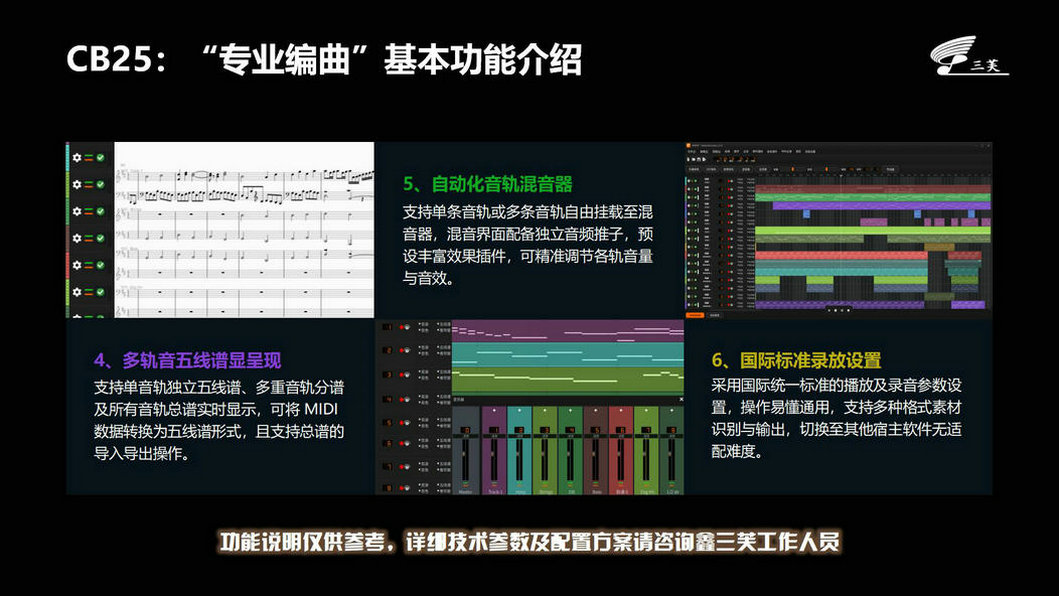Open leftmost menu in DAW menu bar
This screenshot has height=596, width=1059.
click(692, 151)
